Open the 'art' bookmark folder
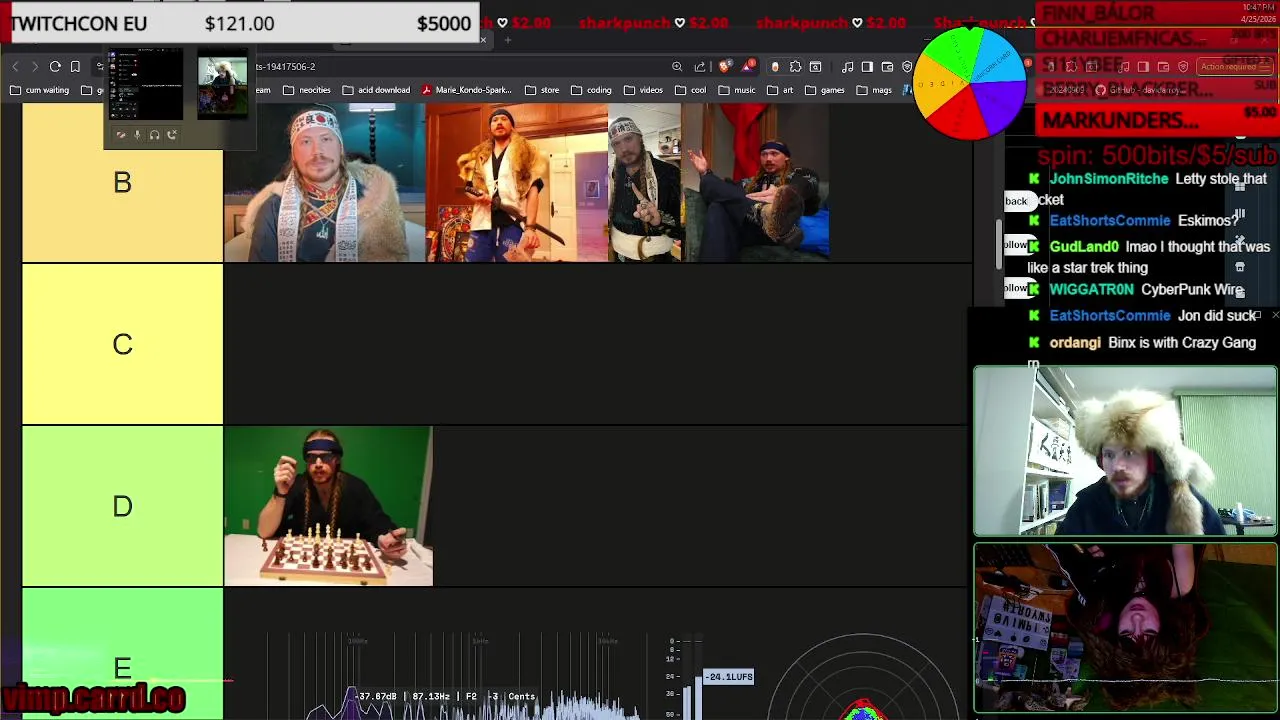1280x720 pixels. [x=779, y=90]
